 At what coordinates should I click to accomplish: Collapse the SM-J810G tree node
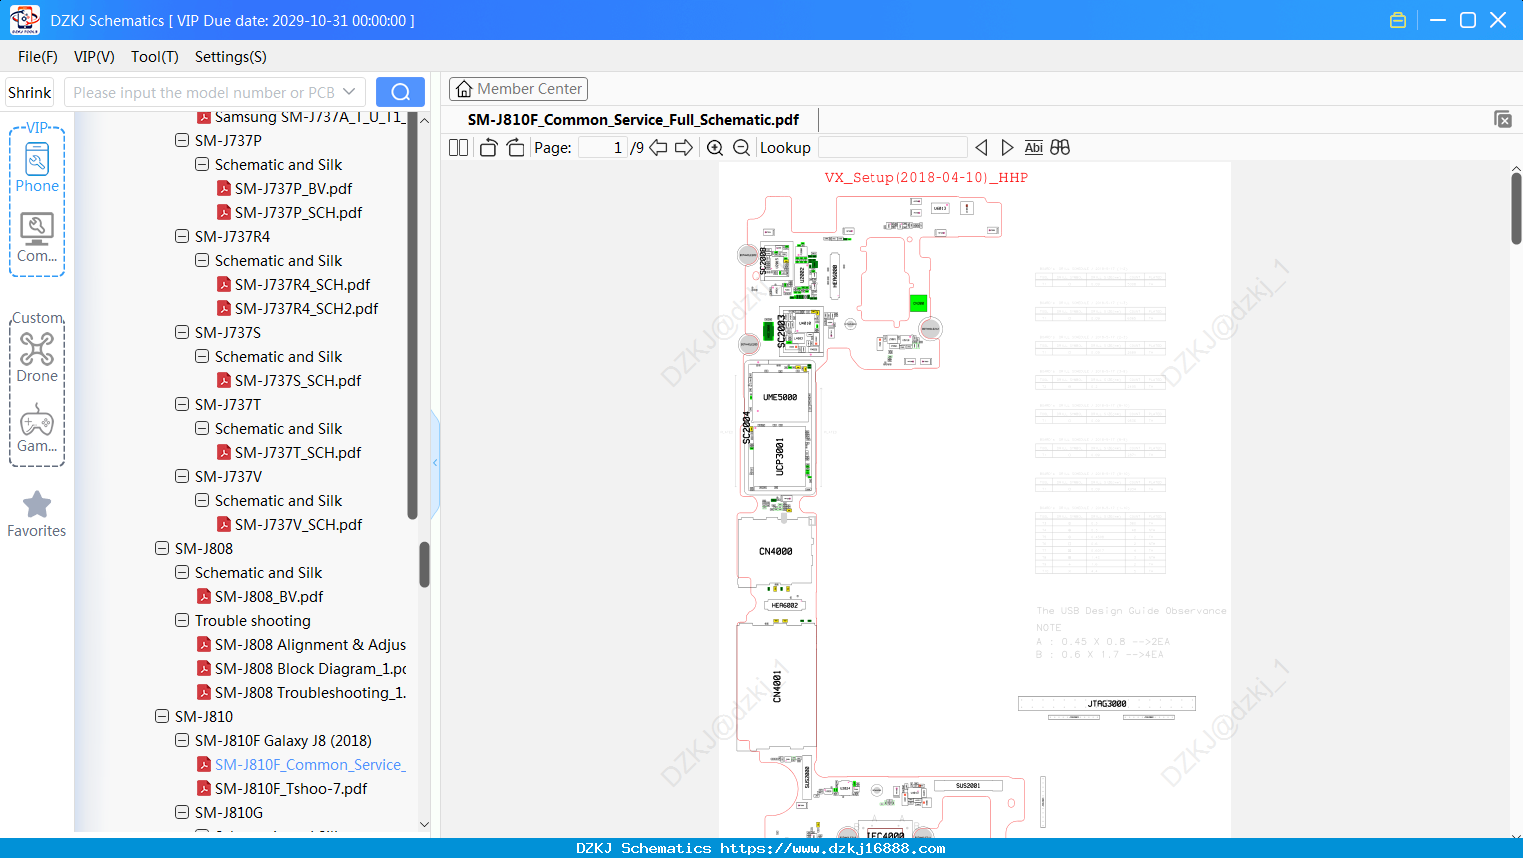[182, 813]
